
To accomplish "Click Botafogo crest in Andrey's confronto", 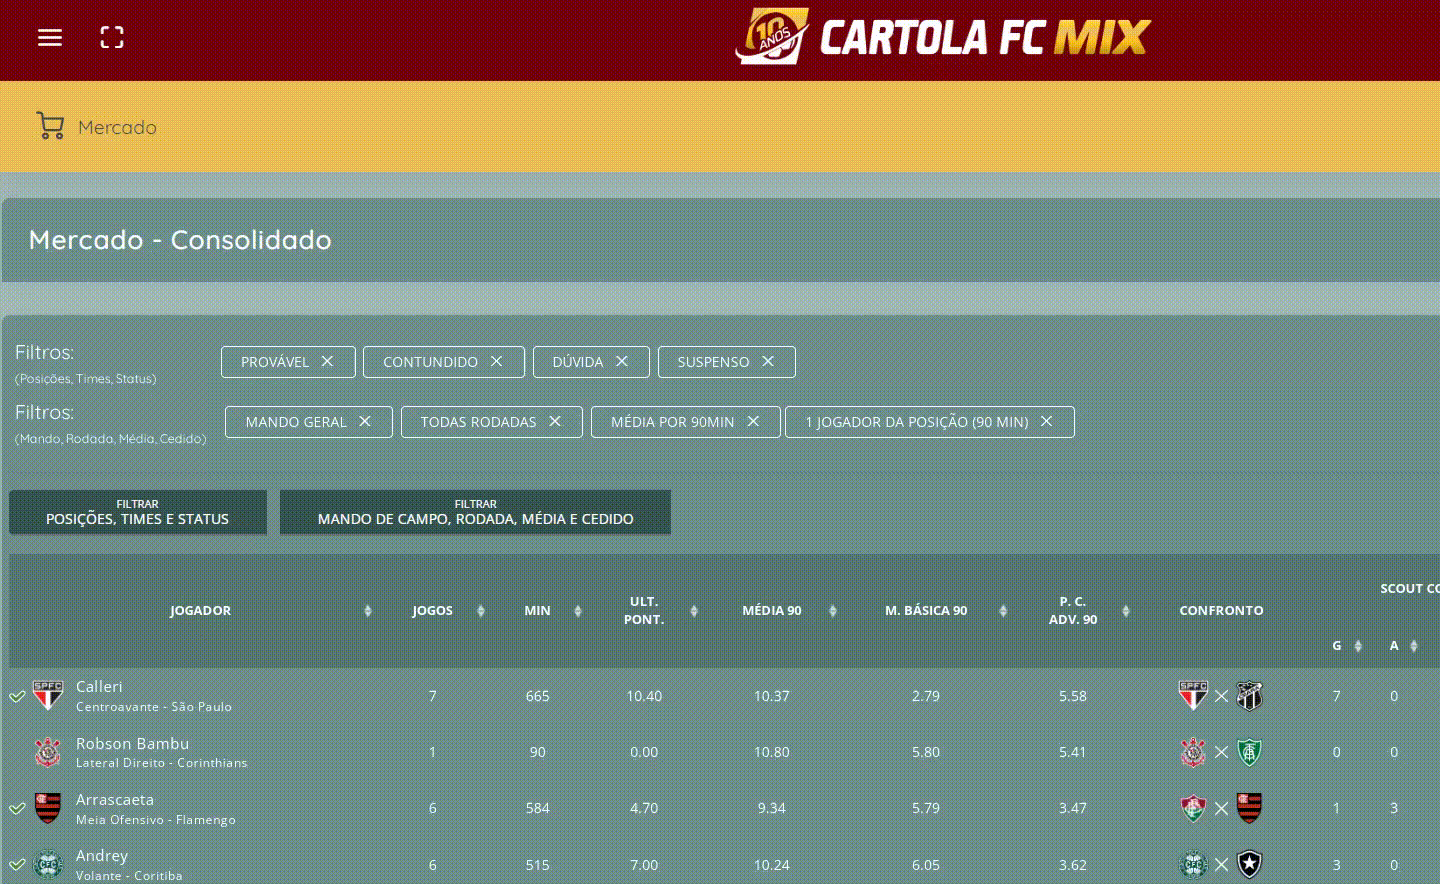I will click(1249, 864).
